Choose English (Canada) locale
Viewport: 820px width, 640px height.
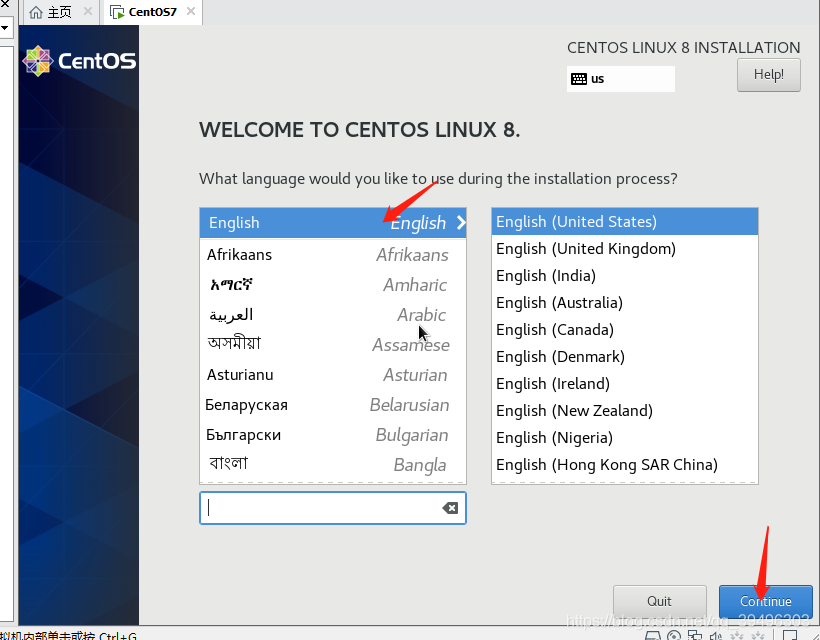tap(624, 330)
